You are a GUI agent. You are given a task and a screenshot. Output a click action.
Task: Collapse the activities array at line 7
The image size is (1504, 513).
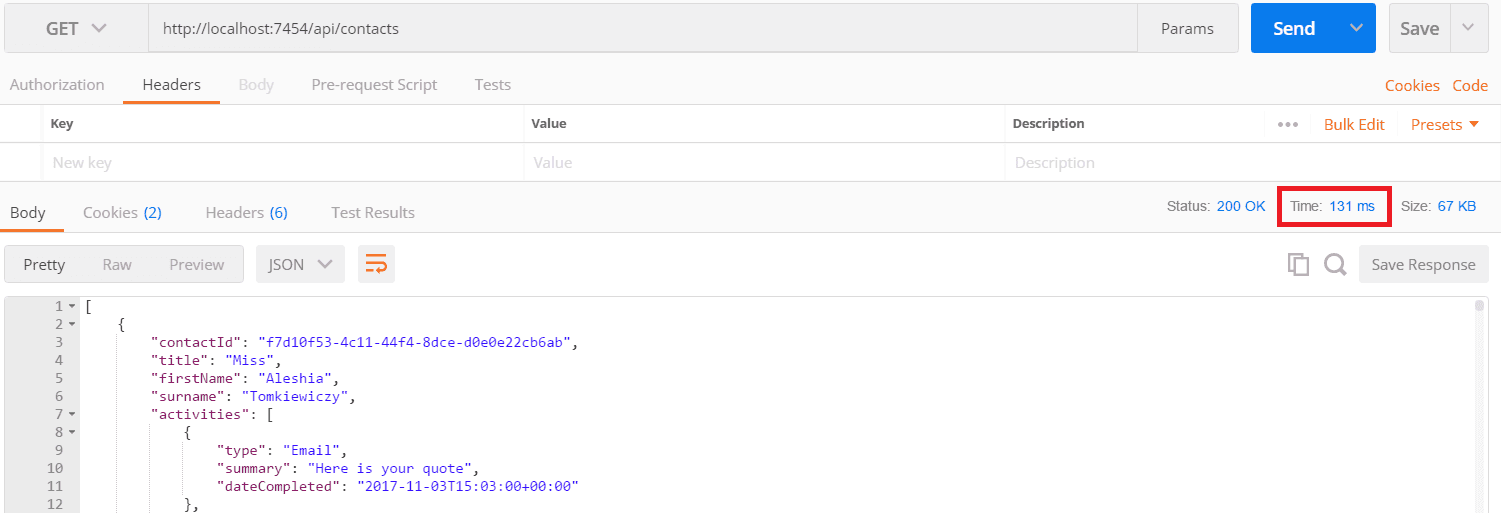point(72,414)
